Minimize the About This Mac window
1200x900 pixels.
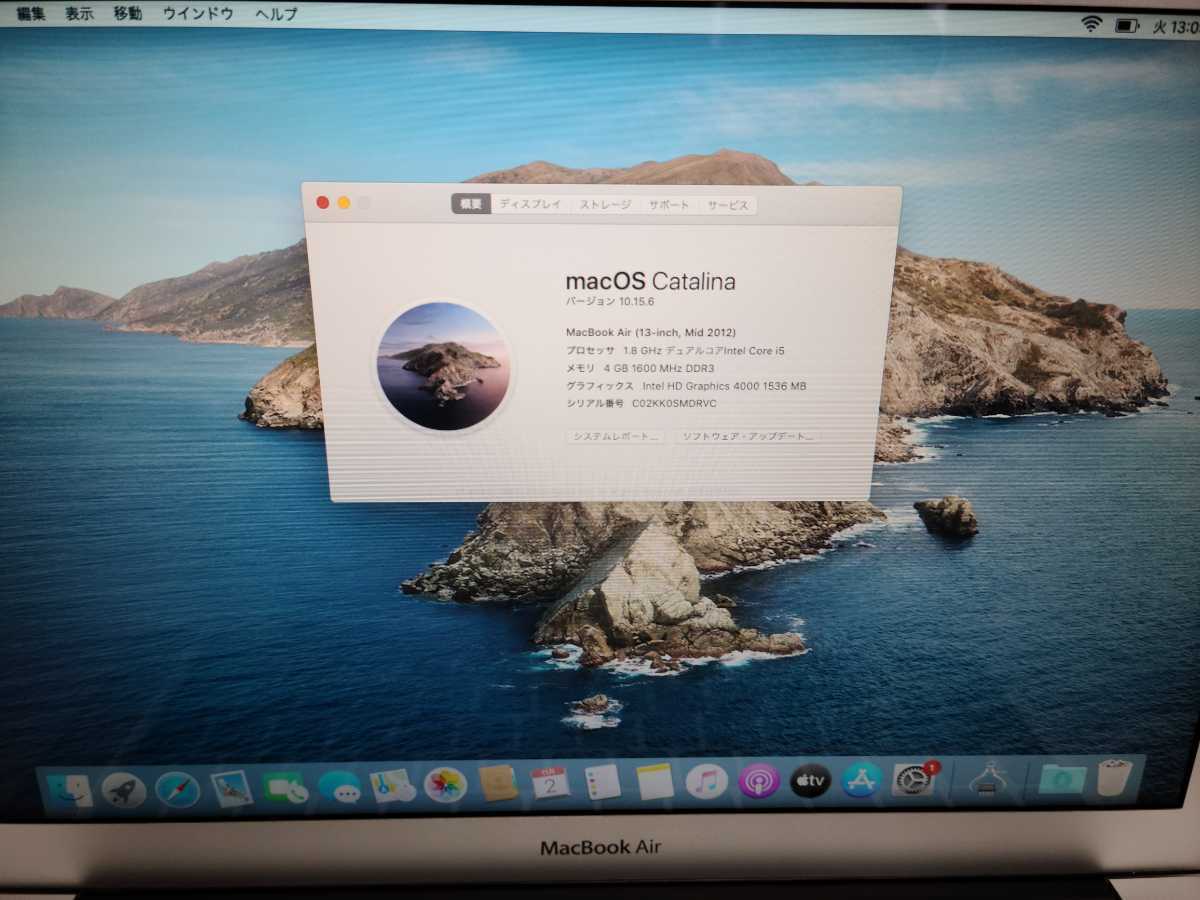pyautogui.click(x=343, y=202)
